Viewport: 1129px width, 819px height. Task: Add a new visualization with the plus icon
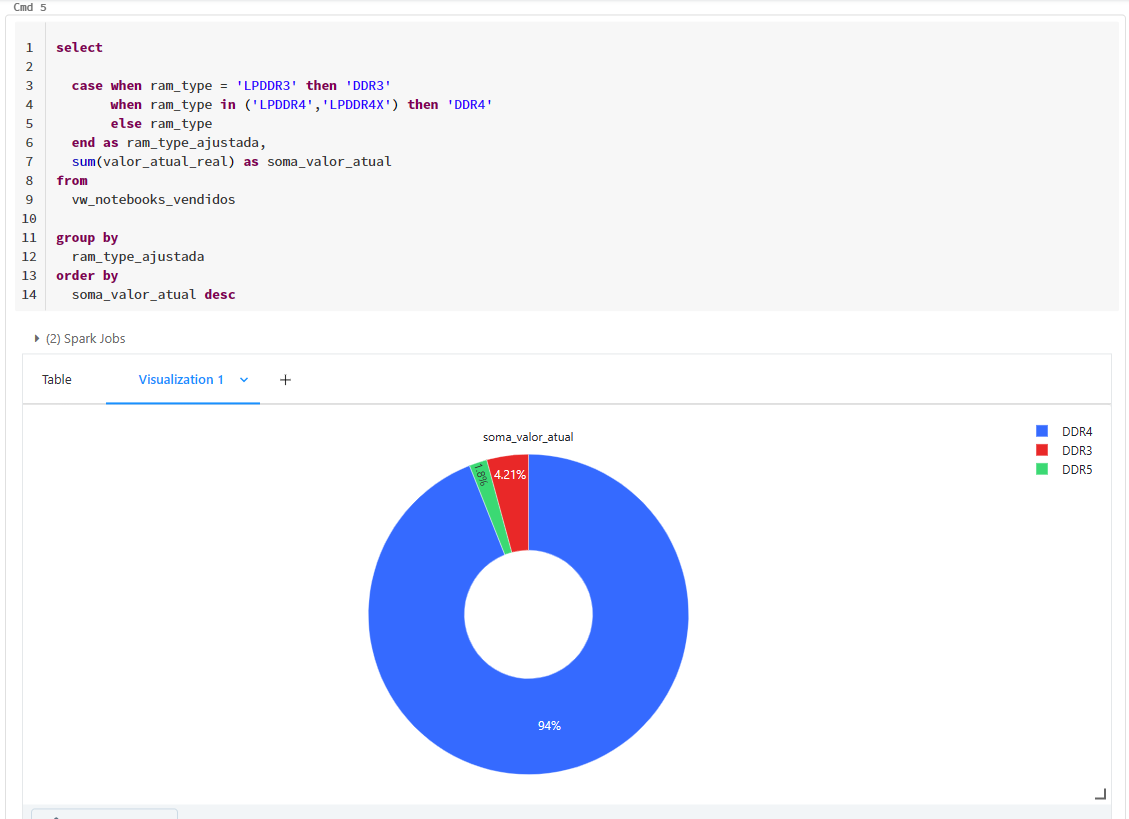285,380
